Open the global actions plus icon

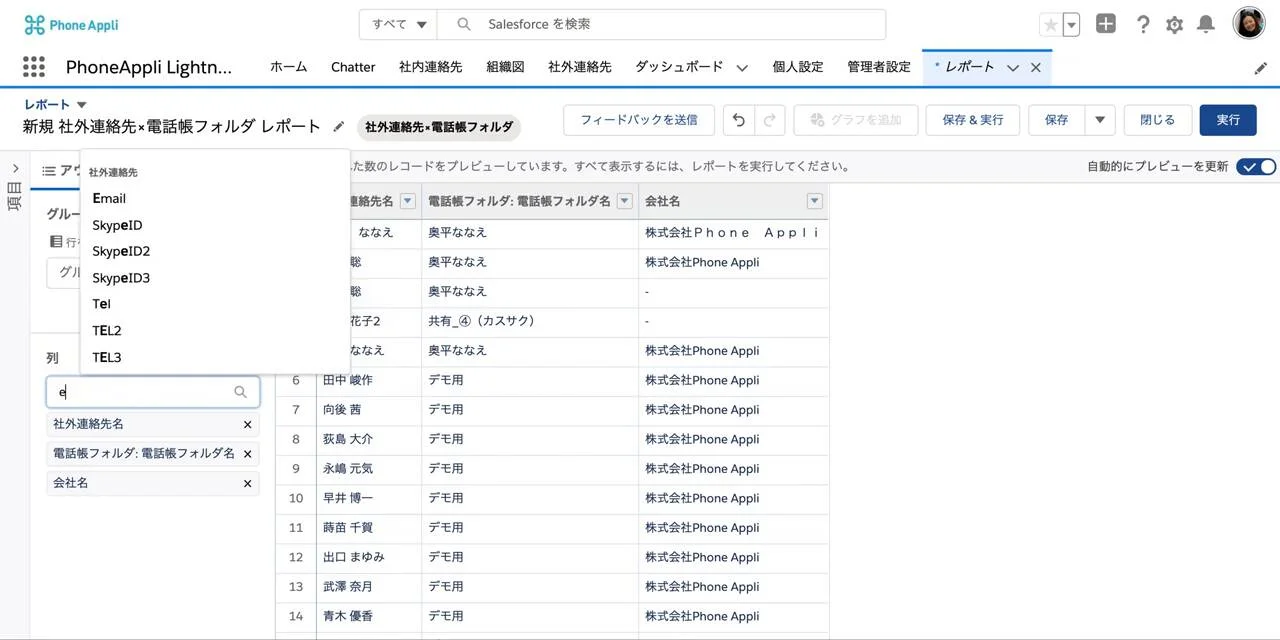1105,24
